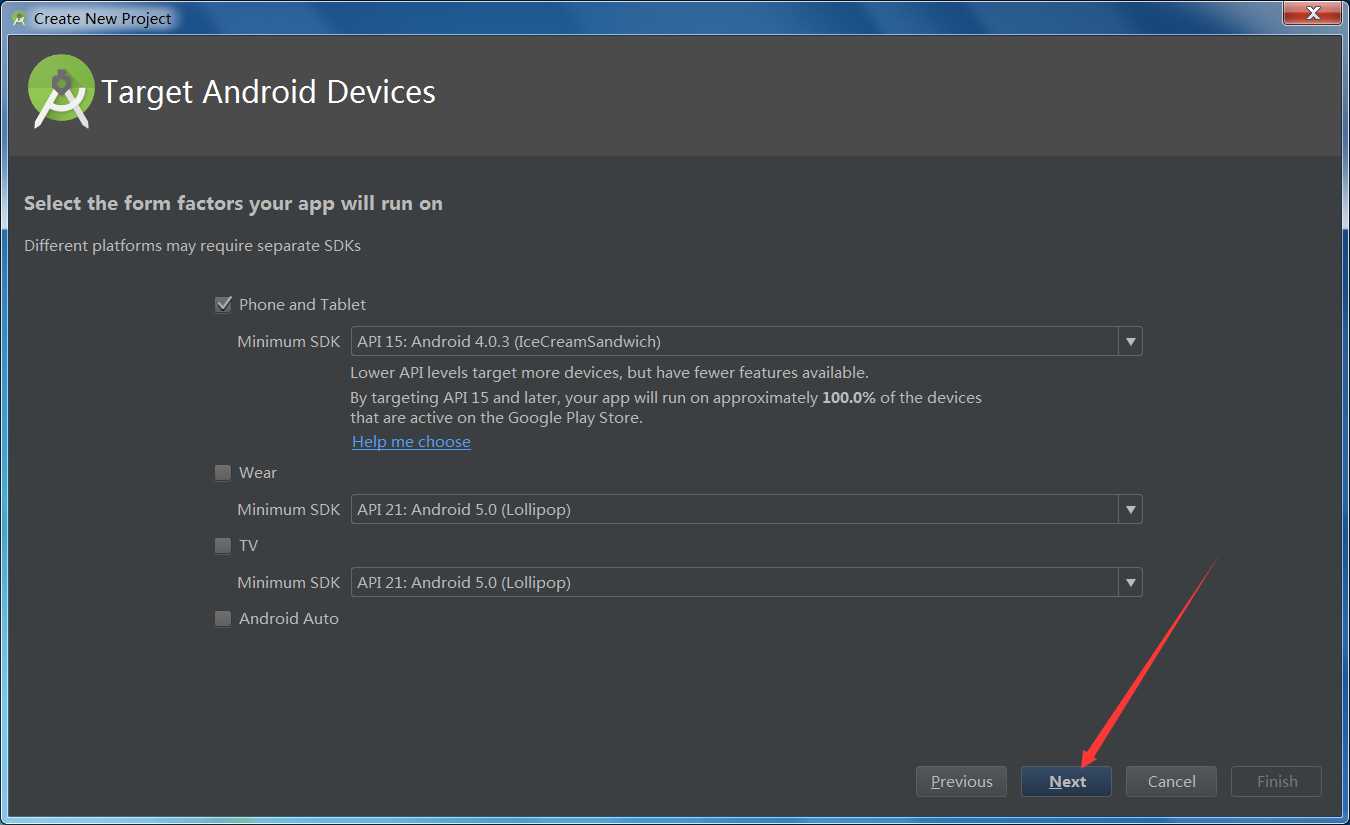Screen dimensions: 1350x825
Task: Uncheck the Phone and Tablet checkbox
Action: coord(223,305)
